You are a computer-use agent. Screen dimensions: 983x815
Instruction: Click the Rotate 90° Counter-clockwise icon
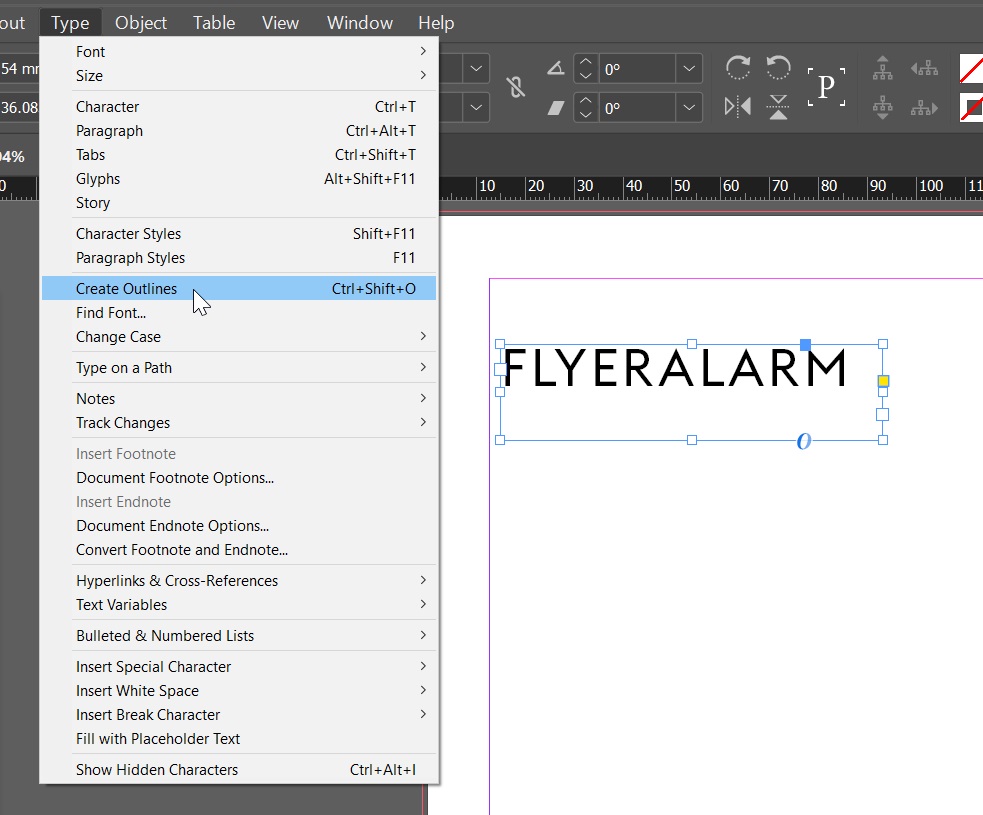[x=778, y=68]
